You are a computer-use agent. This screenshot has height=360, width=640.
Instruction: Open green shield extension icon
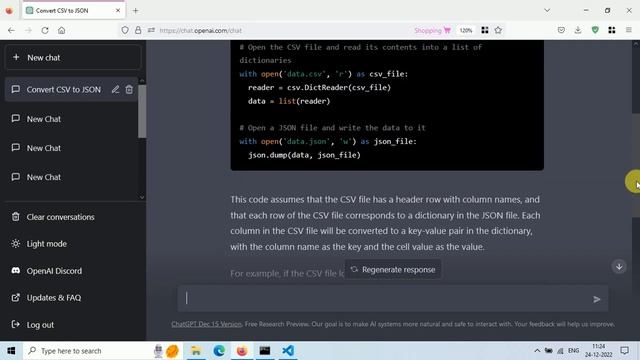tap(595, 30)
